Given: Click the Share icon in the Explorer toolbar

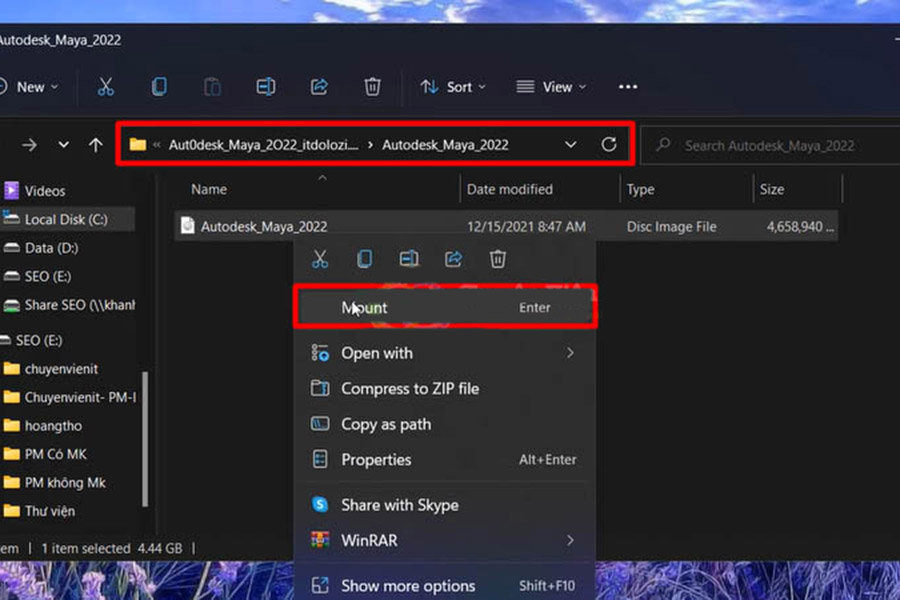Looking at the screenshot, I should coord(319,87).
